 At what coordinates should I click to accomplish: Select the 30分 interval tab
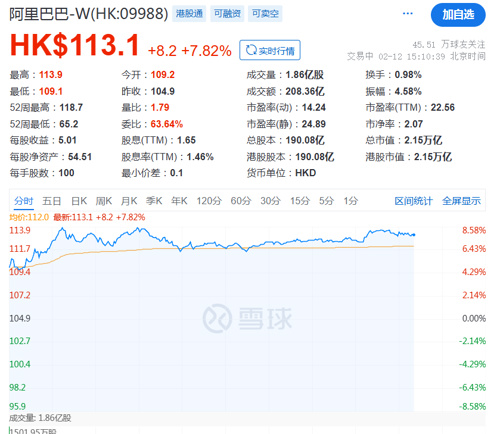pyautogui.click(x=270, y=201)
